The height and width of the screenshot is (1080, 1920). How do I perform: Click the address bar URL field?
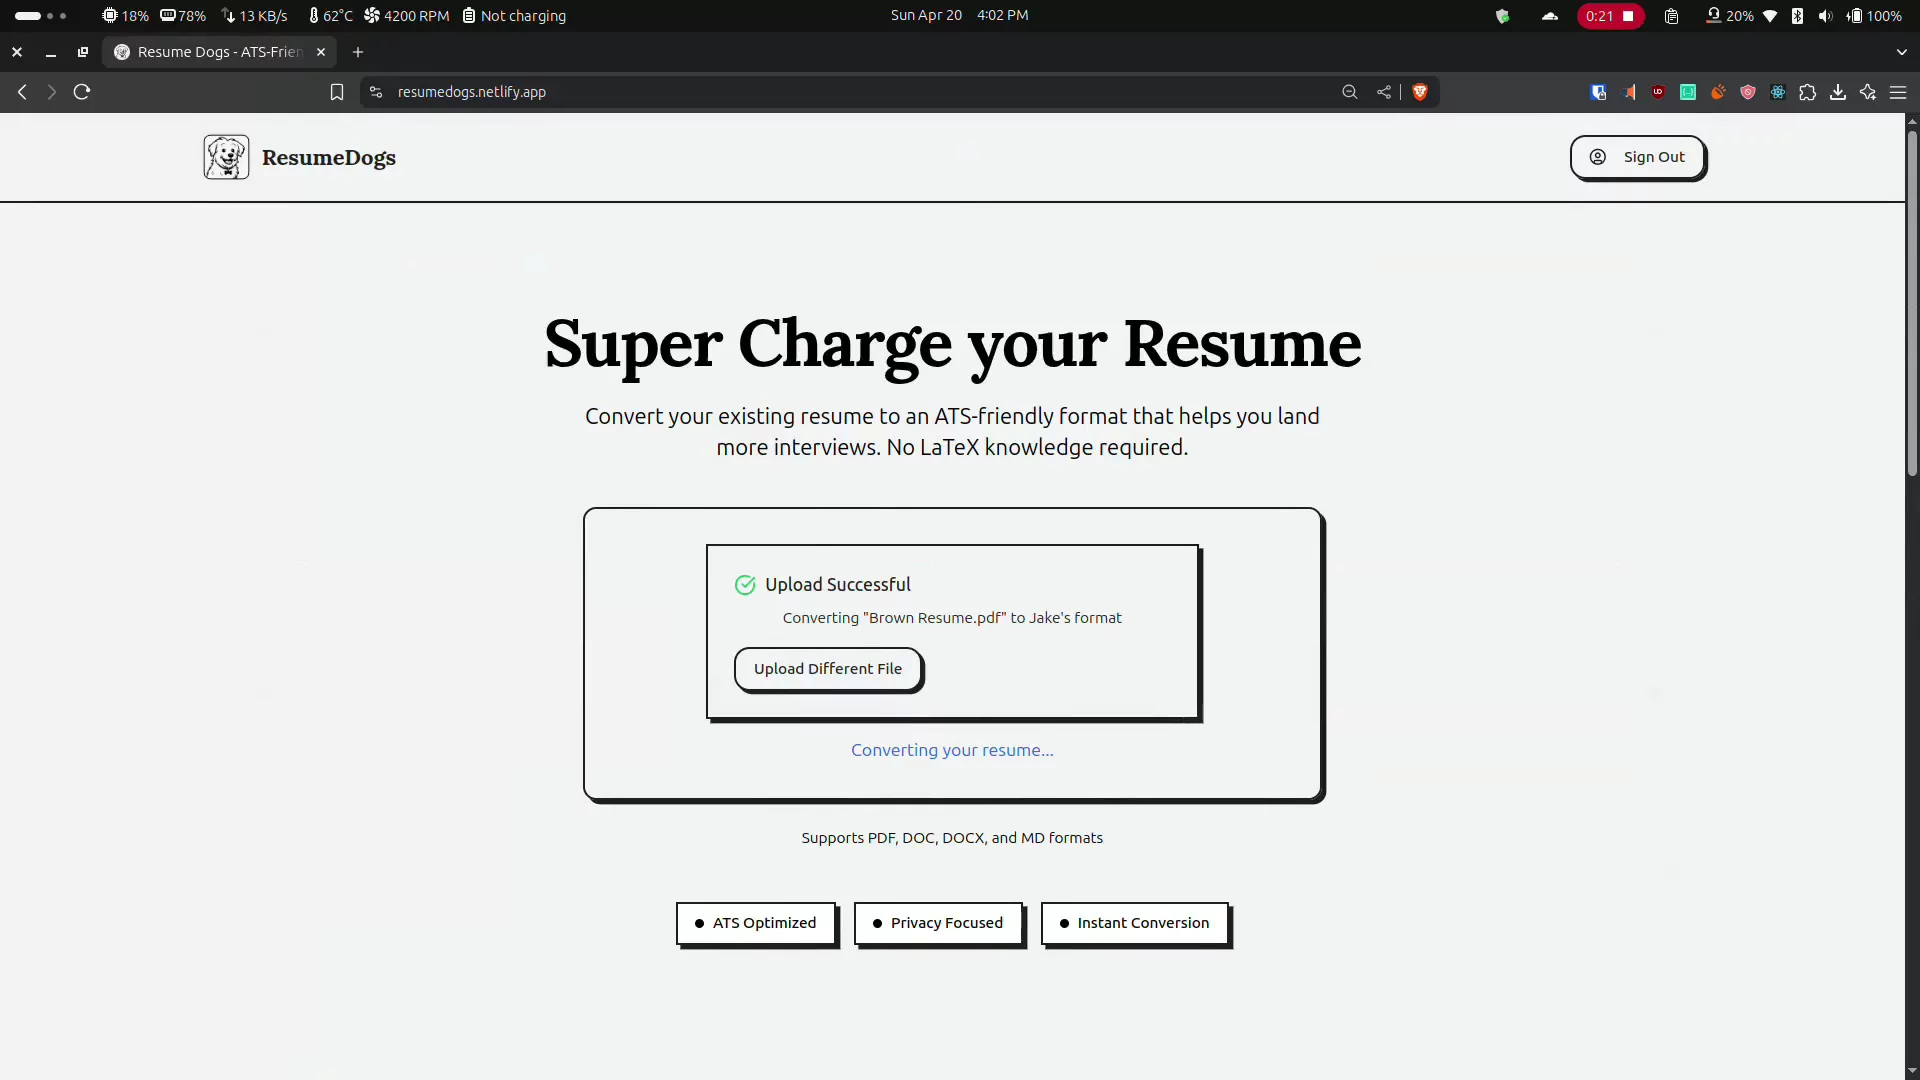(800, 92)
